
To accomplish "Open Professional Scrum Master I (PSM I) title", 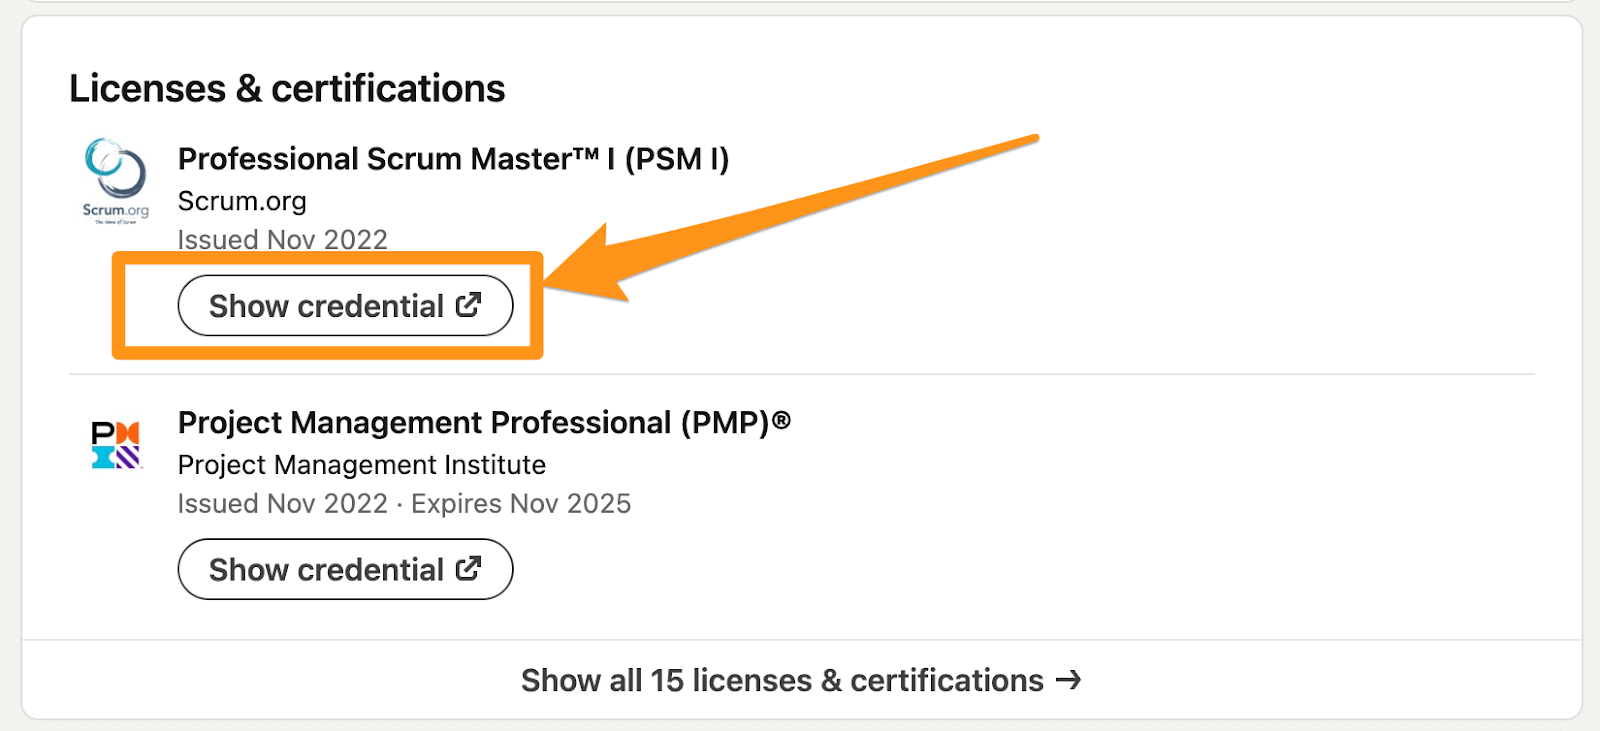I will pos(453,159).
